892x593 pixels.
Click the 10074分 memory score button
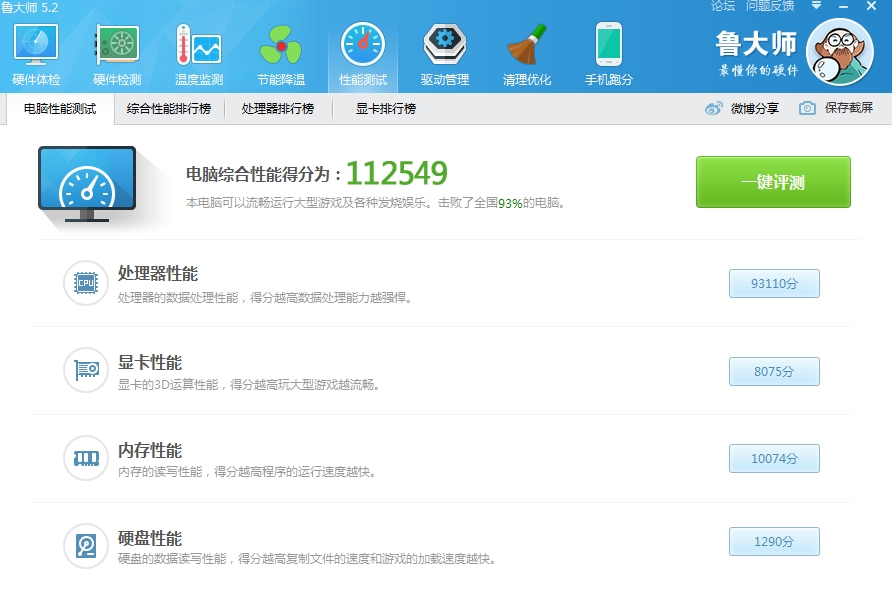pos(774,459)
